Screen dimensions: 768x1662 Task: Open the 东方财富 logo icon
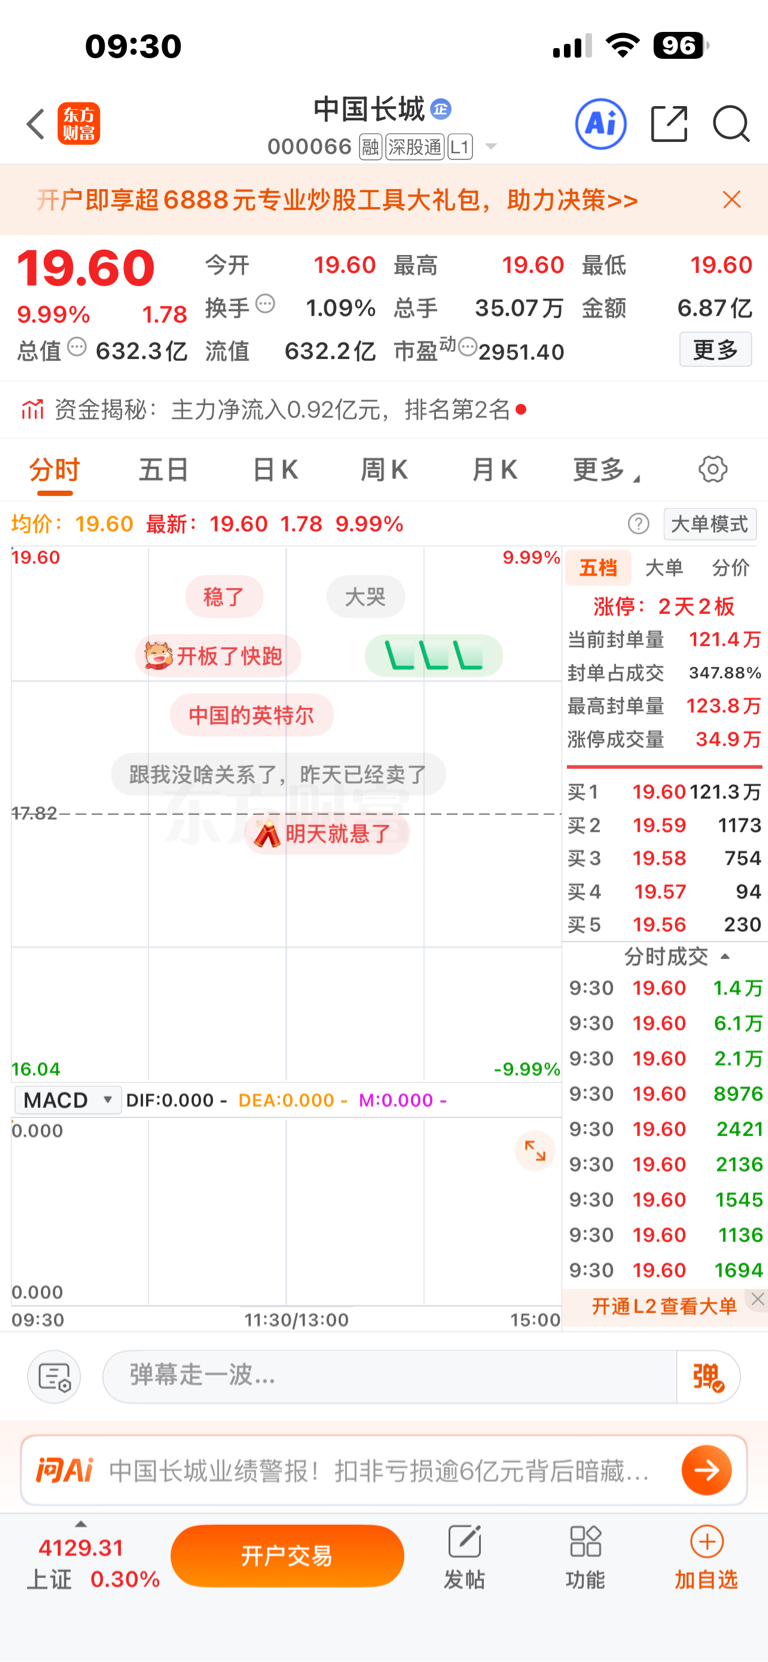(x=79, y=124)
